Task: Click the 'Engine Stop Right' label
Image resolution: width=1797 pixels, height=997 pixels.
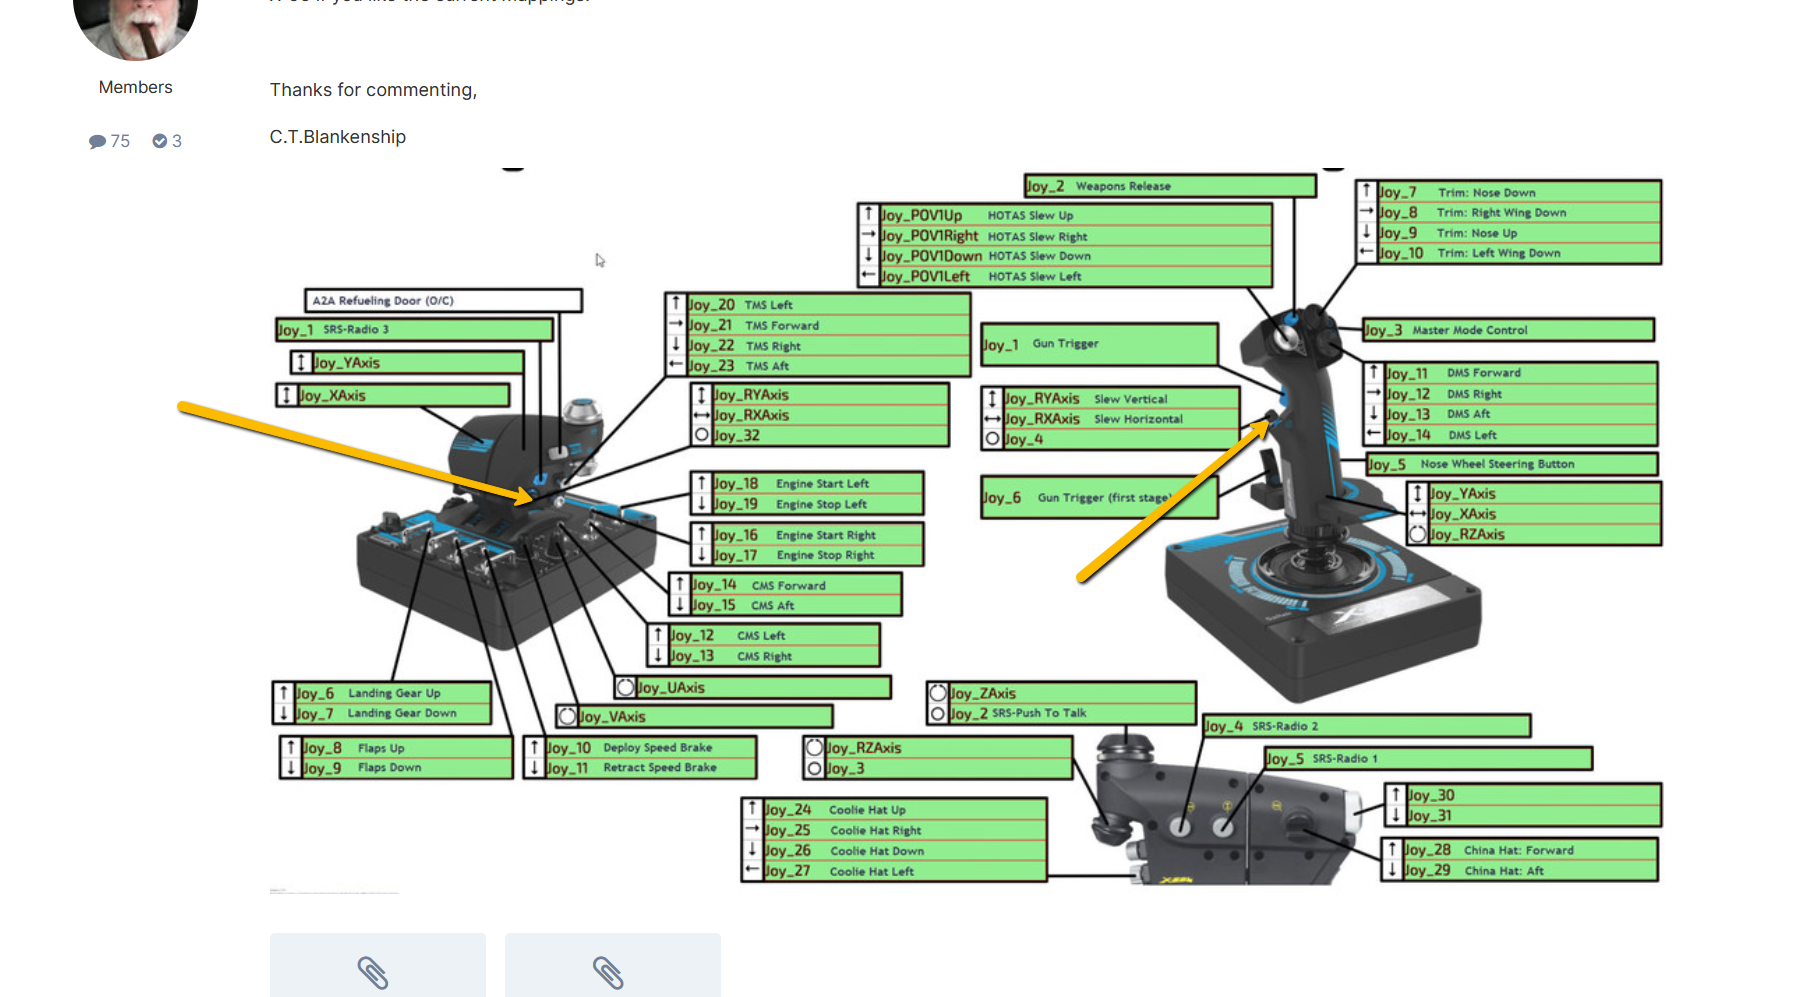Action: tap(825, 555)
